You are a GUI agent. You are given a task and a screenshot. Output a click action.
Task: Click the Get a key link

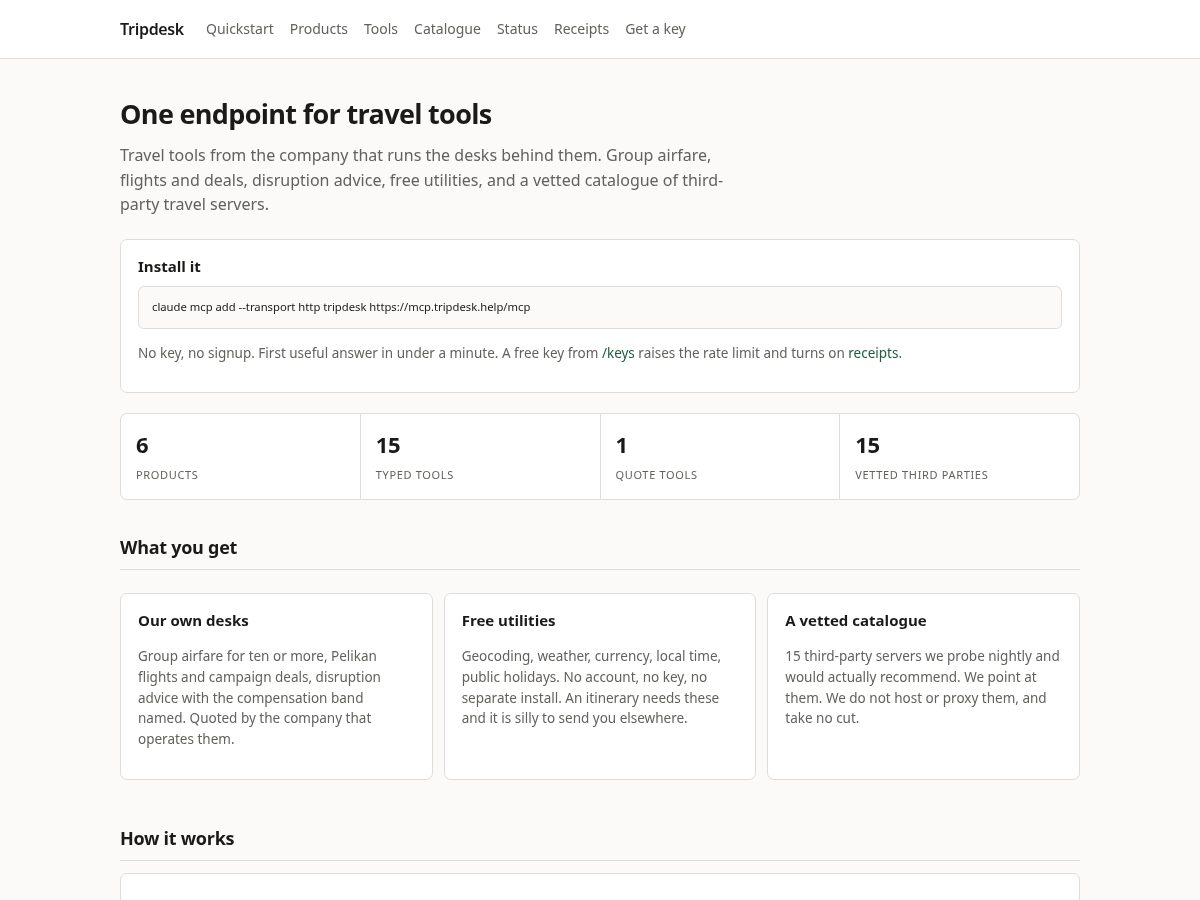[655, 29]
